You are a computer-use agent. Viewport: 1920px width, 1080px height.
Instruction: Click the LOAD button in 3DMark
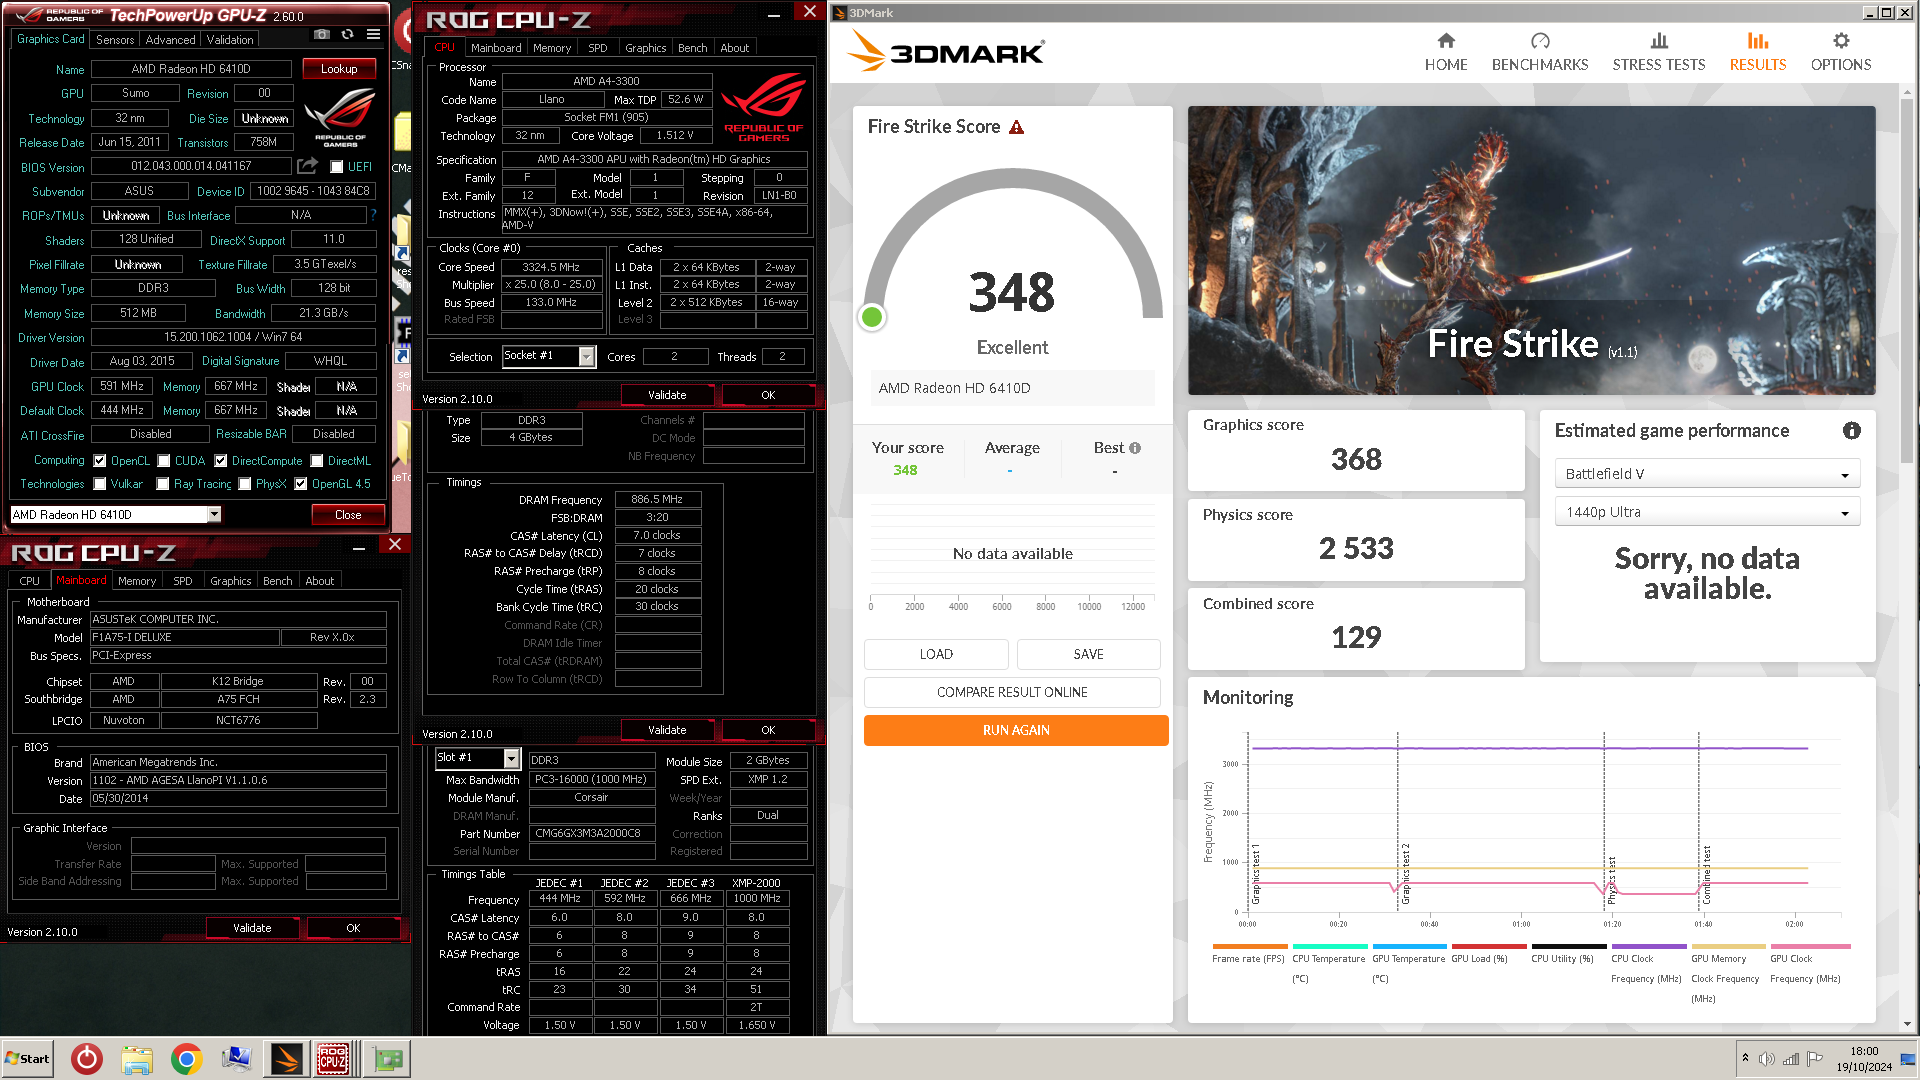pos(936,654)
